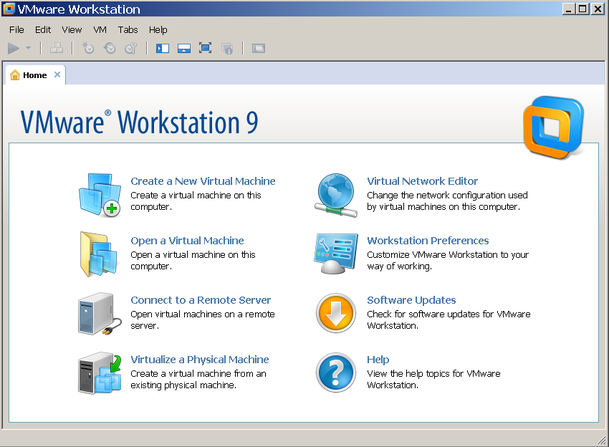Open the View menu
The height and width of the screenshot is (447, 609).
71,30
